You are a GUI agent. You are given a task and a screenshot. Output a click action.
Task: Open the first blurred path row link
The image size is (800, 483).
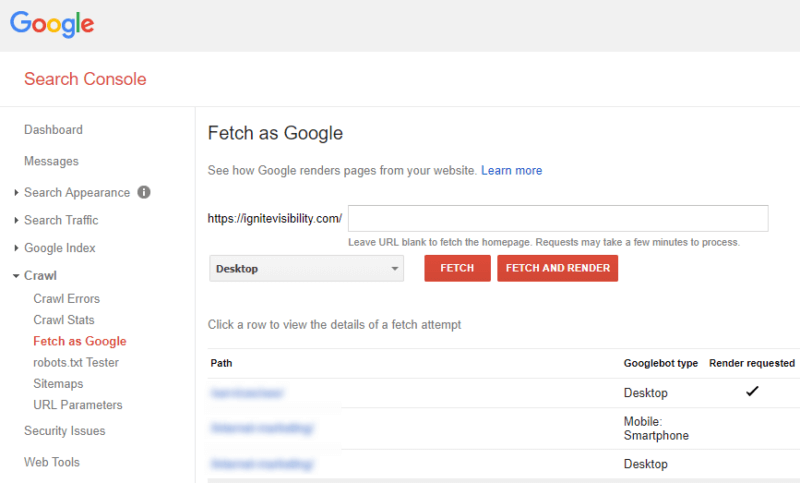click(x=247, y=393)
